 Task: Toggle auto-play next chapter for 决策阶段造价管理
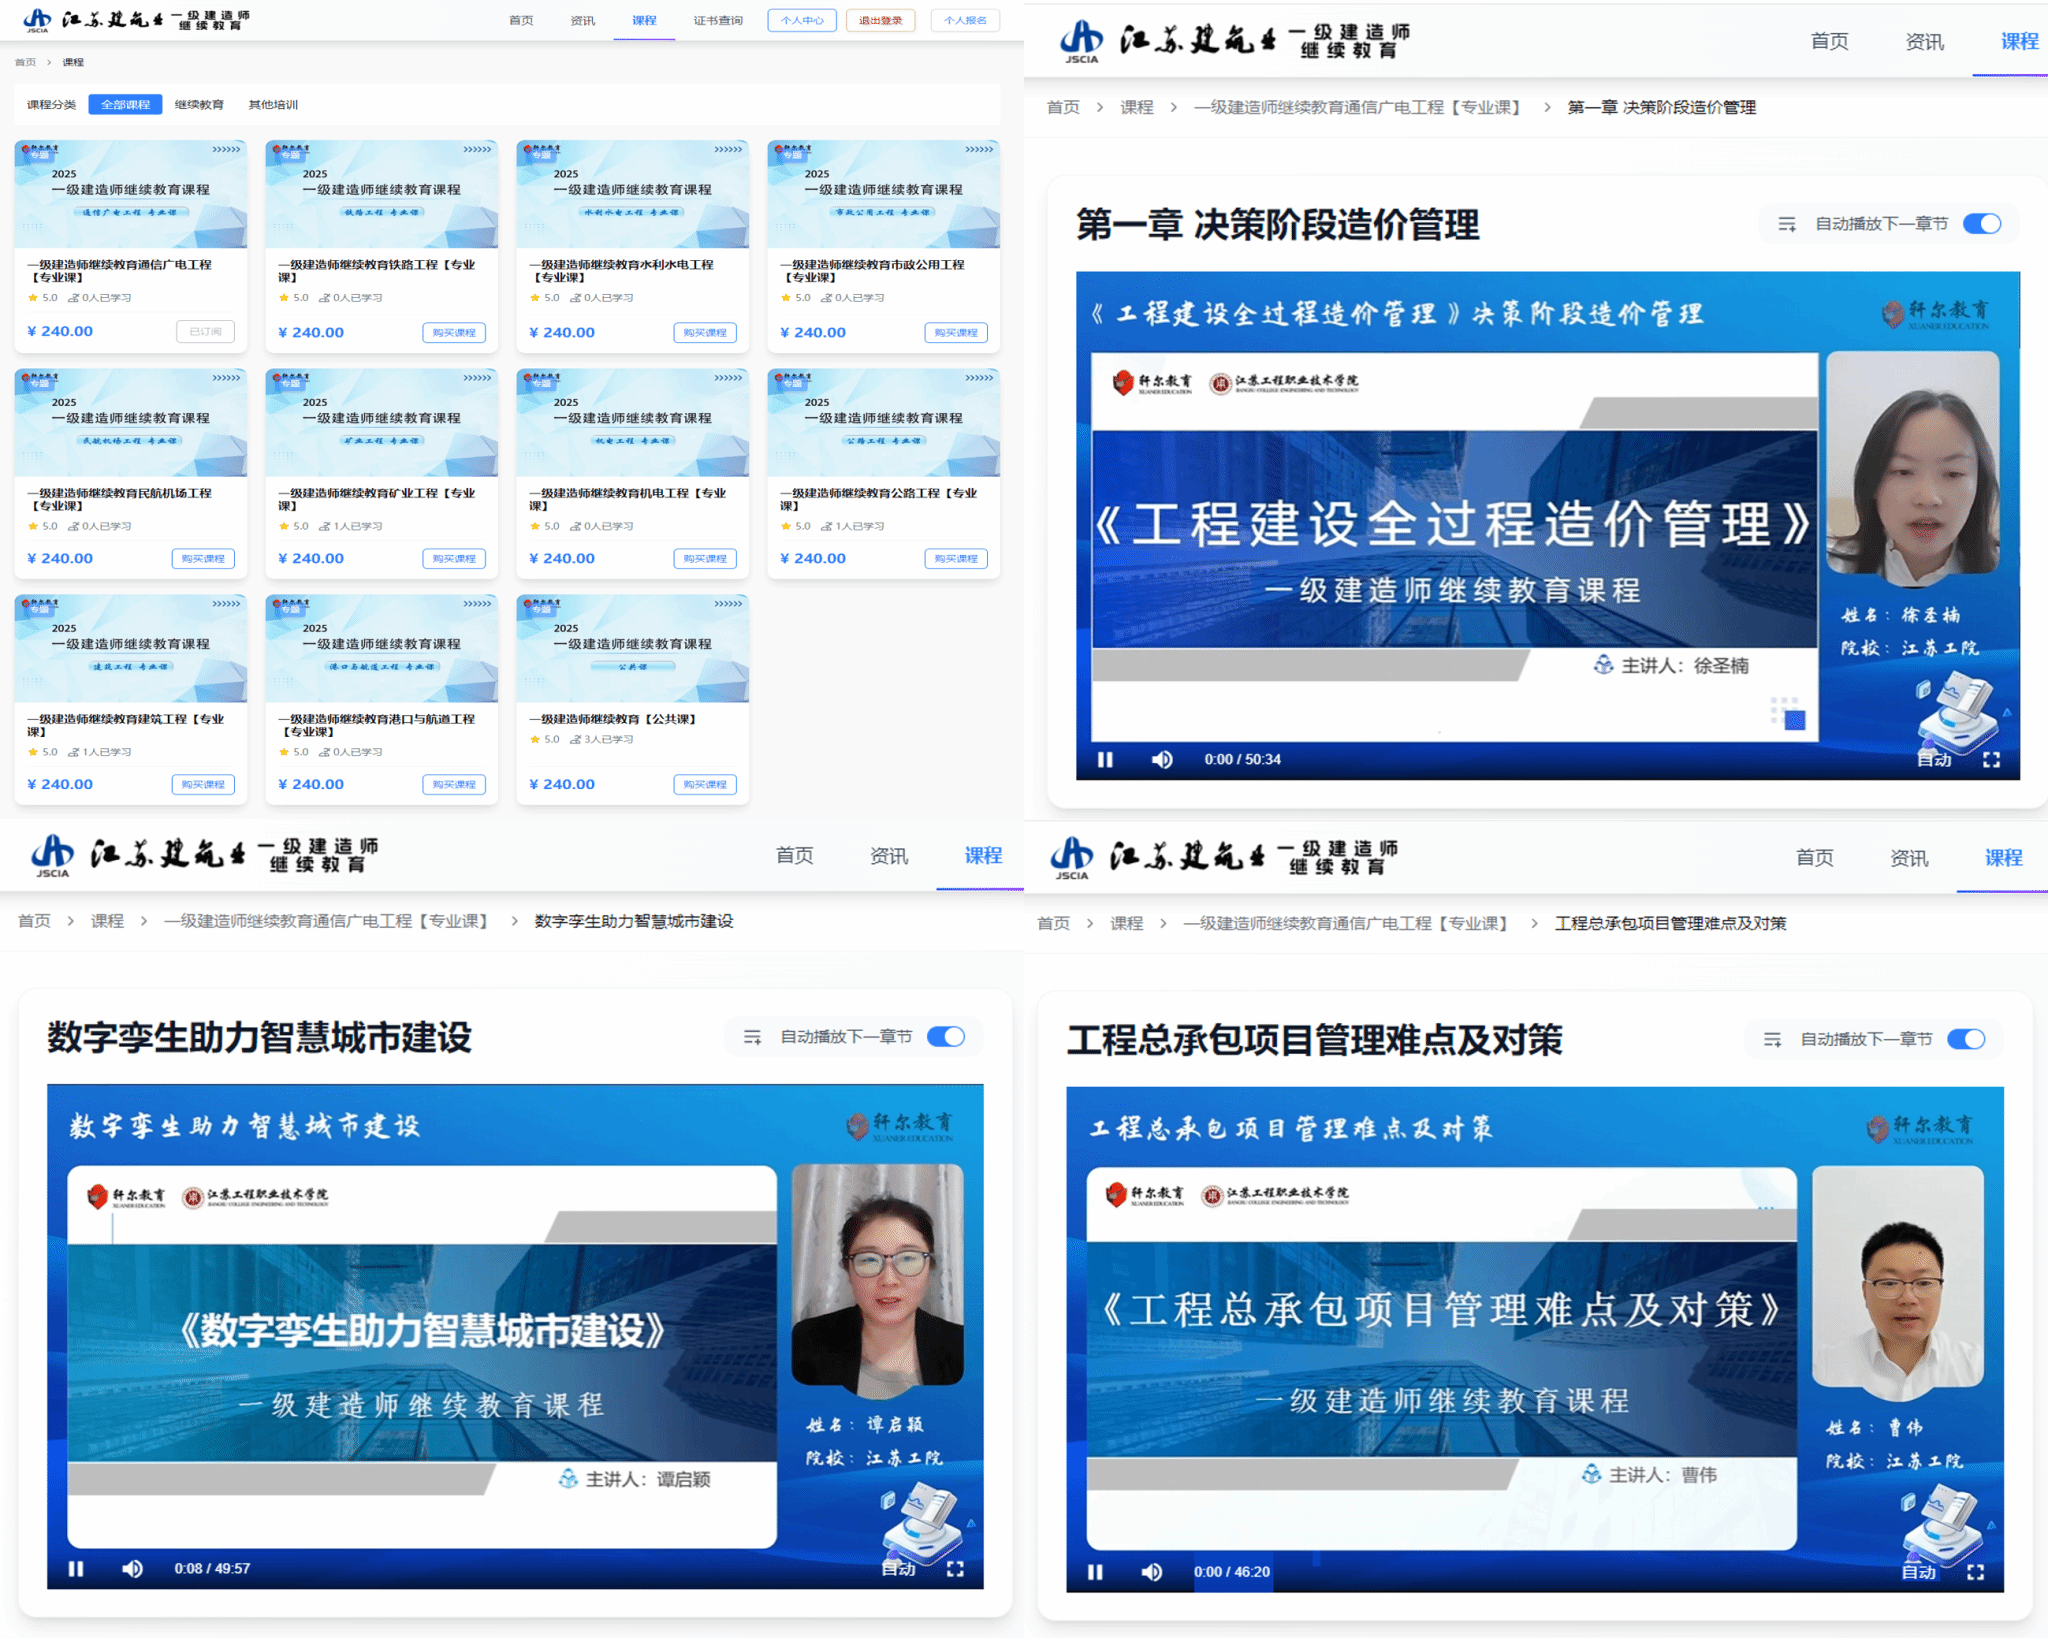tap(1981, 224)
